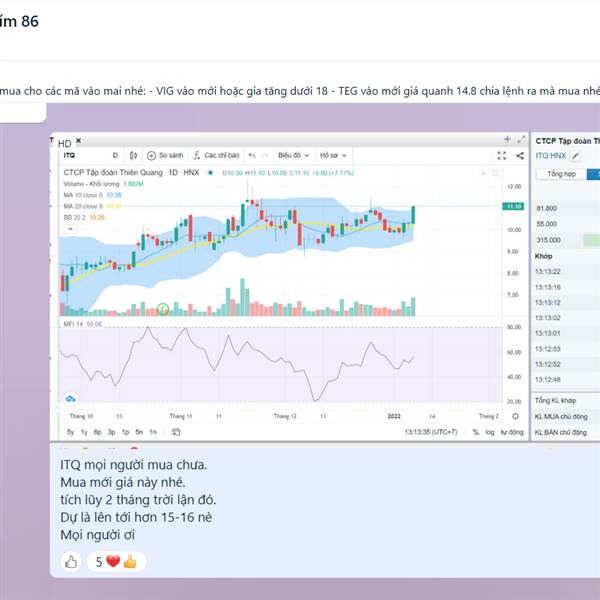Click the So sánh compare plus icon
The image size is (600, 600).
[152, 155]
